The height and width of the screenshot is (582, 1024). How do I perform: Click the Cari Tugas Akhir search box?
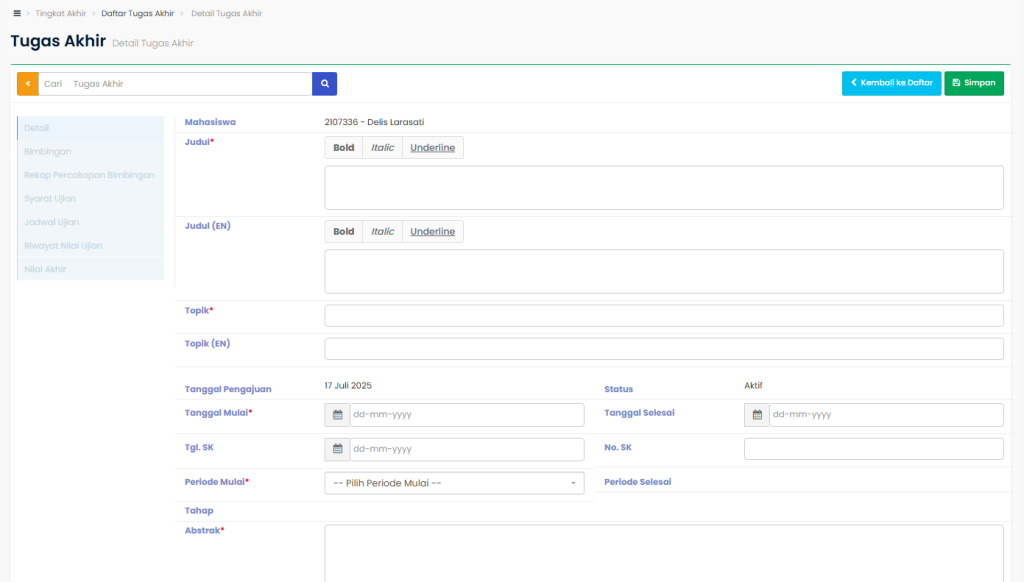[175, 84]
